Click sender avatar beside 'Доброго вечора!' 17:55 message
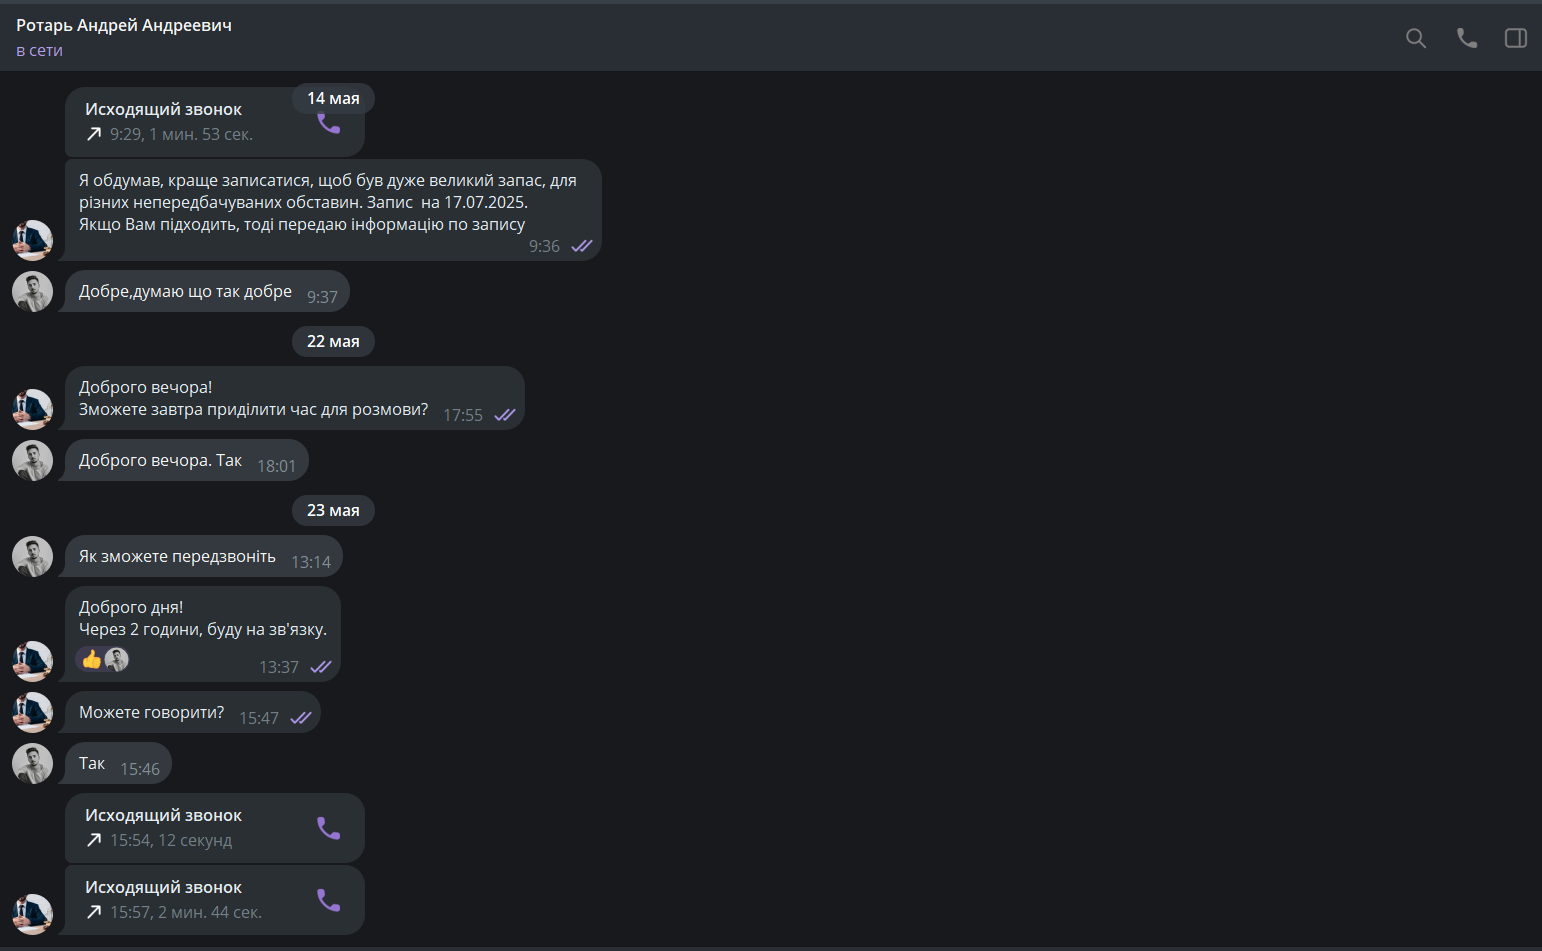This screenshot has height=951, width=1542. click(x=32, y=409)
